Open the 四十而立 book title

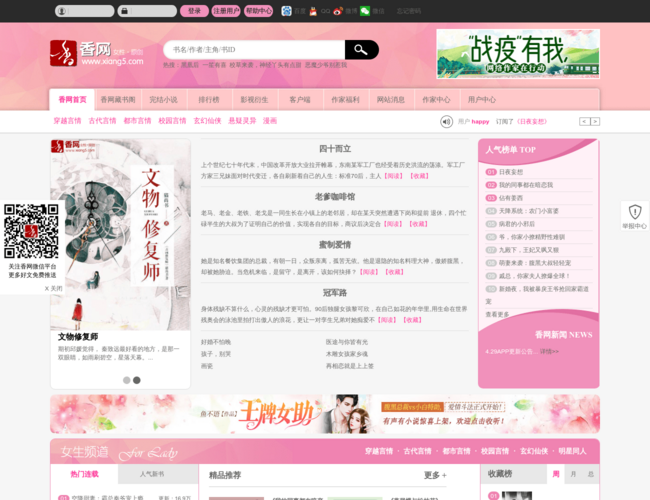point(335,148)
